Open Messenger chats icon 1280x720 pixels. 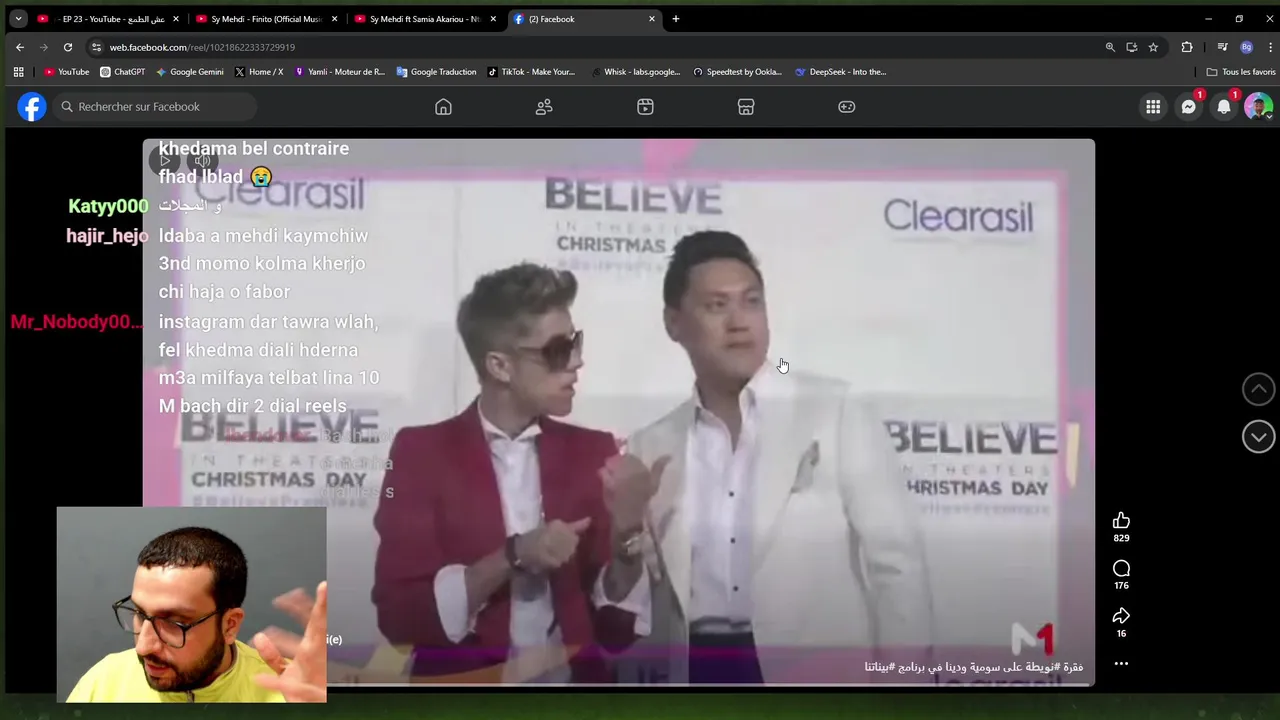point(1188,107)
